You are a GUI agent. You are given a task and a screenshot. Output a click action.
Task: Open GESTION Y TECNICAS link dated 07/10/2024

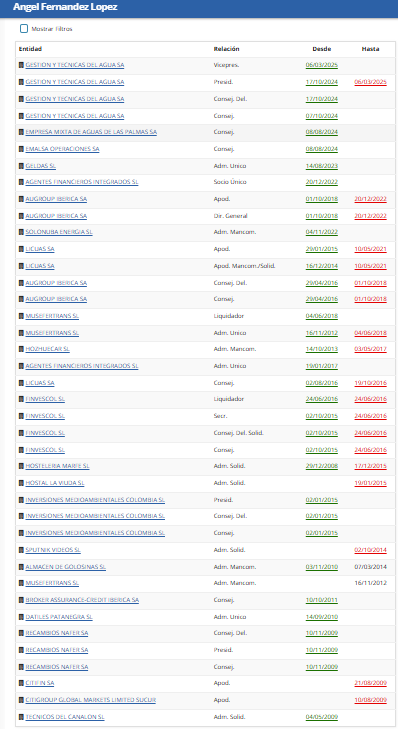74,116
